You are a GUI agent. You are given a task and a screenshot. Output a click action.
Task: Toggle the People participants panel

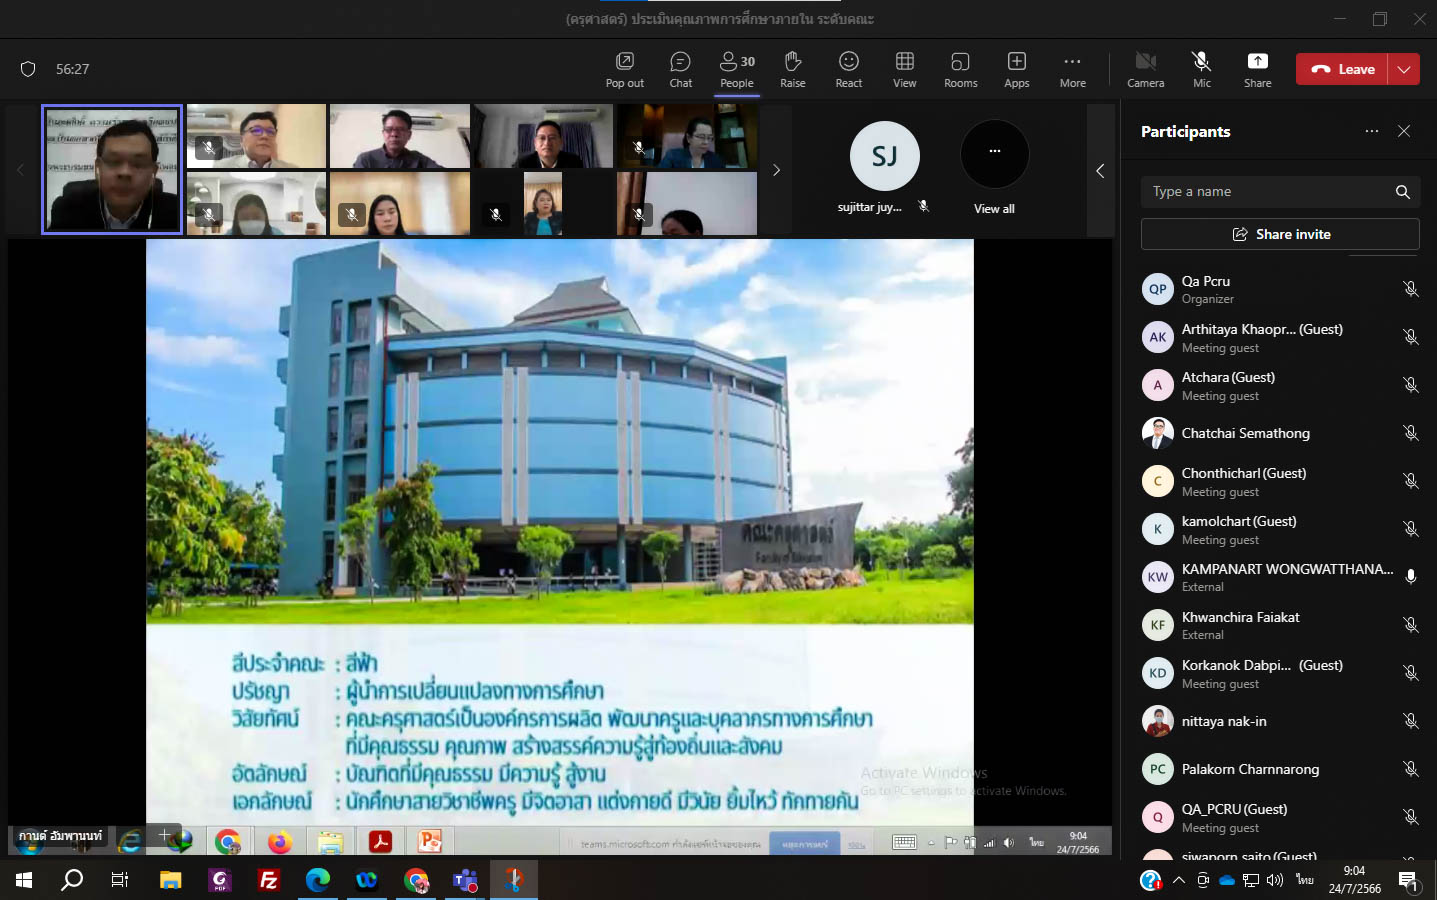(x=737, y=69)
